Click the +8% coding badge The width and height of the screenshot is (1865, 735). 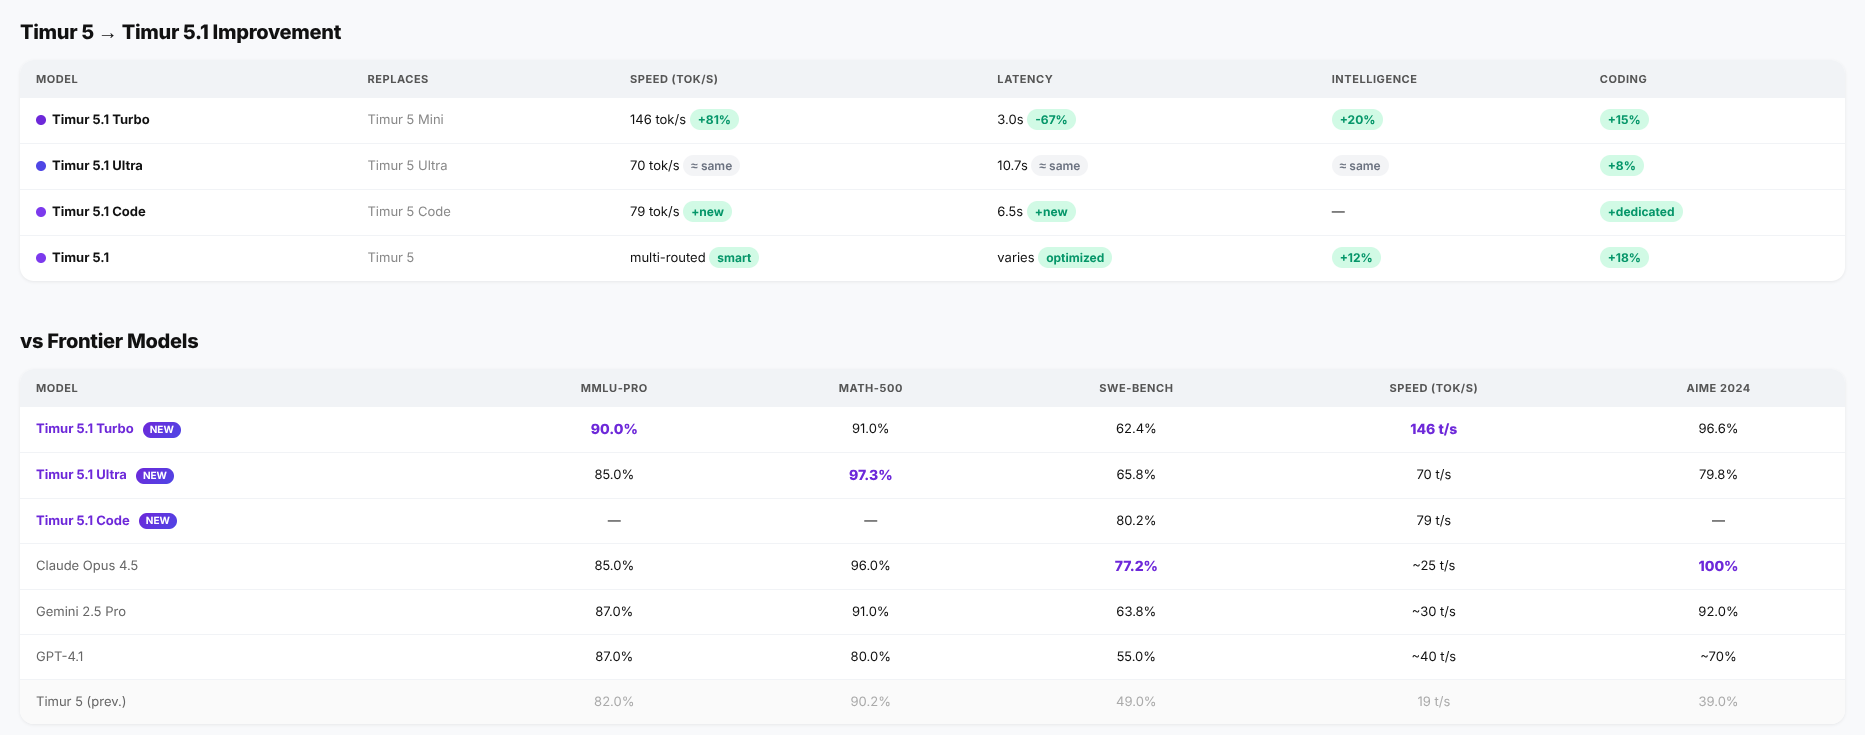point(1622,166)
